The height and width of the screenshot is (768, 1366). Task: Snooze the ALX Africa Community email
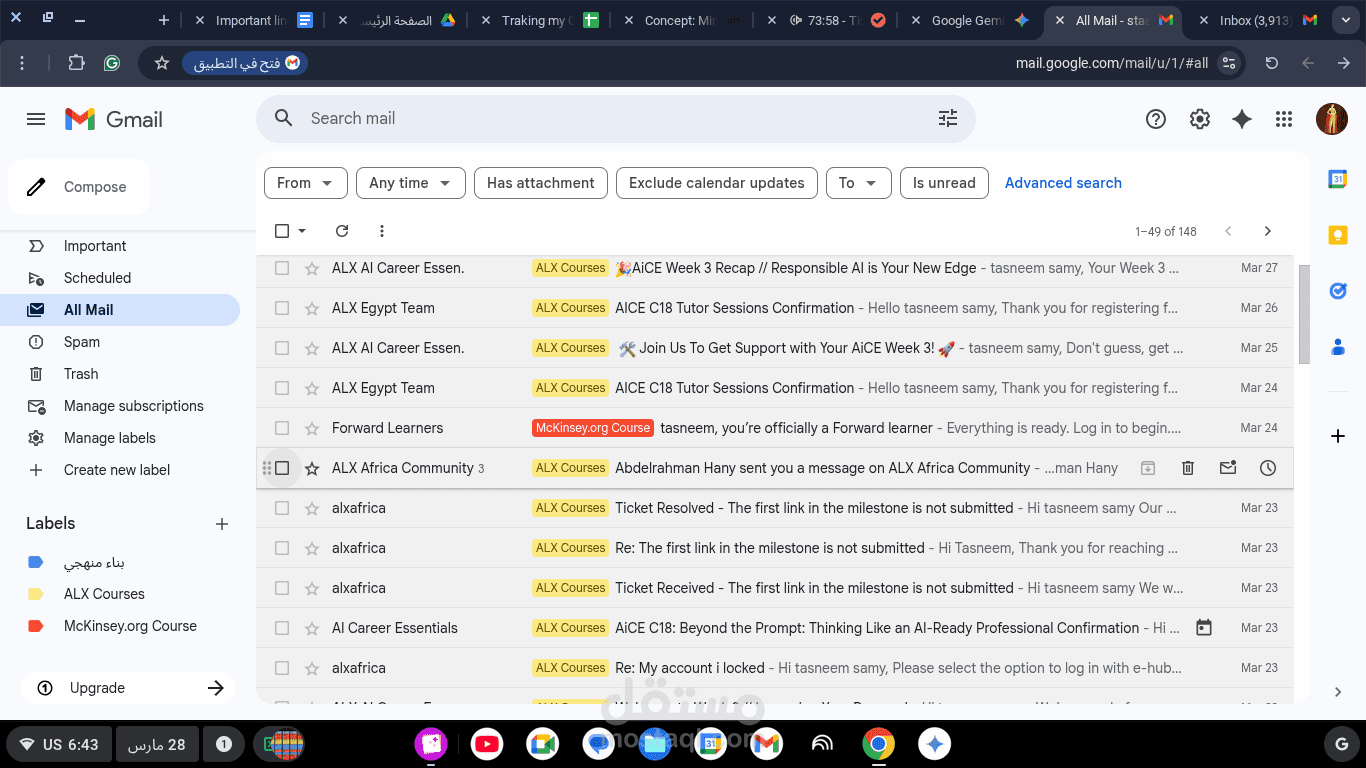click(x=1268, y=468)
